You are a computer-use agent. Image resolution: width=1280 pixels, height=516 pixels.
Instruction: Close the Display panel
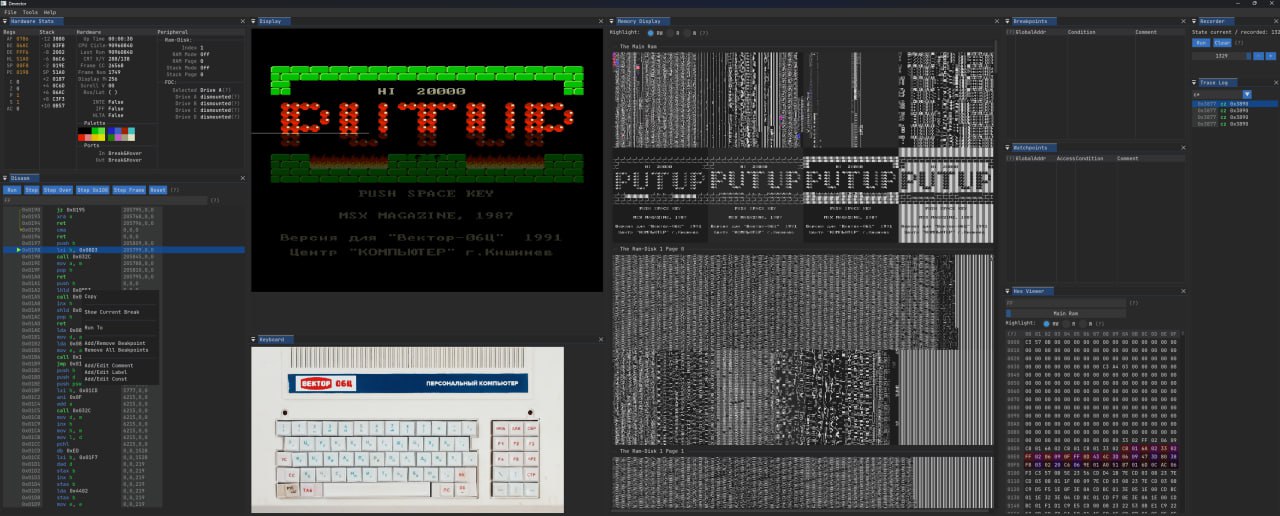[603, 21]
